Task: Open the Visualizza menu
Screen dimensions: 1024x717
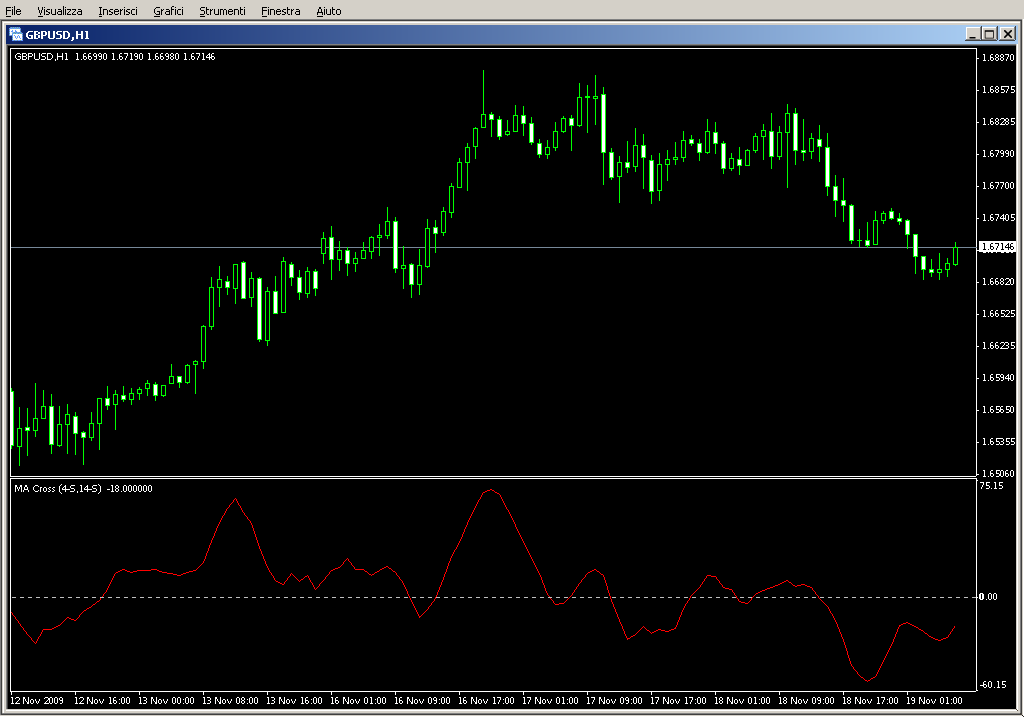Action: 60,11
